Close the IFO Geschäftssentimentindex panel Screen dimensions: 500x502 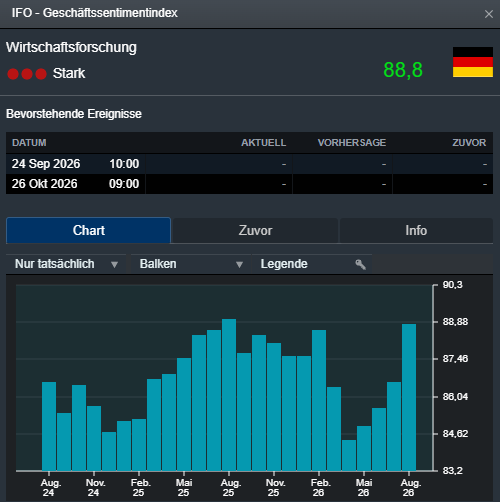click(489, 14)
